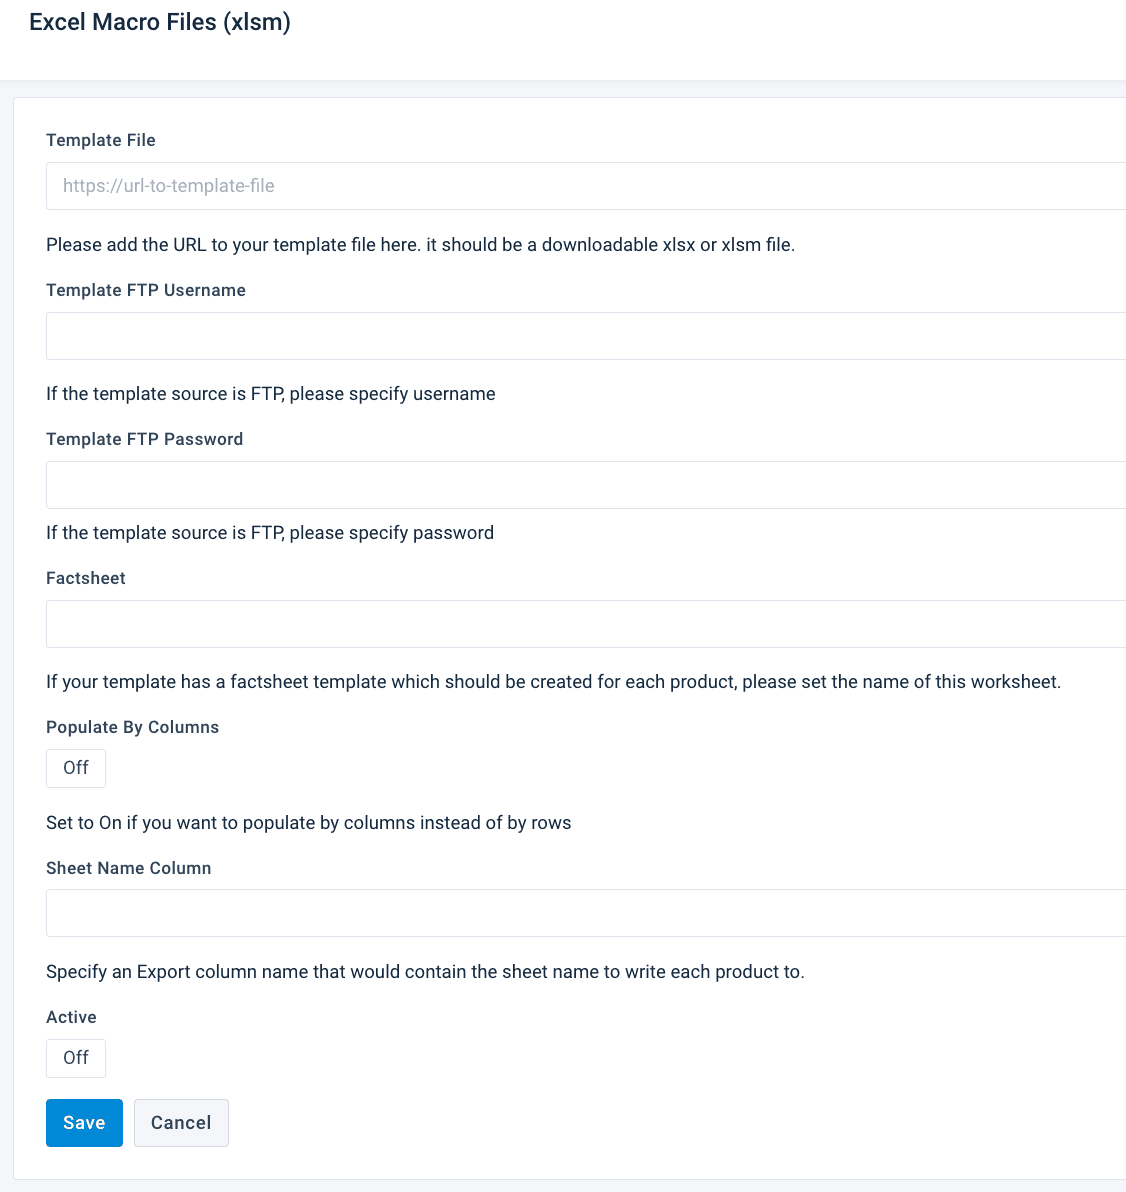Click the "Sheet Name Column" label
Image resolution: width=1126 pixels, height=1192 pixels.
click(x=129, y=868)
